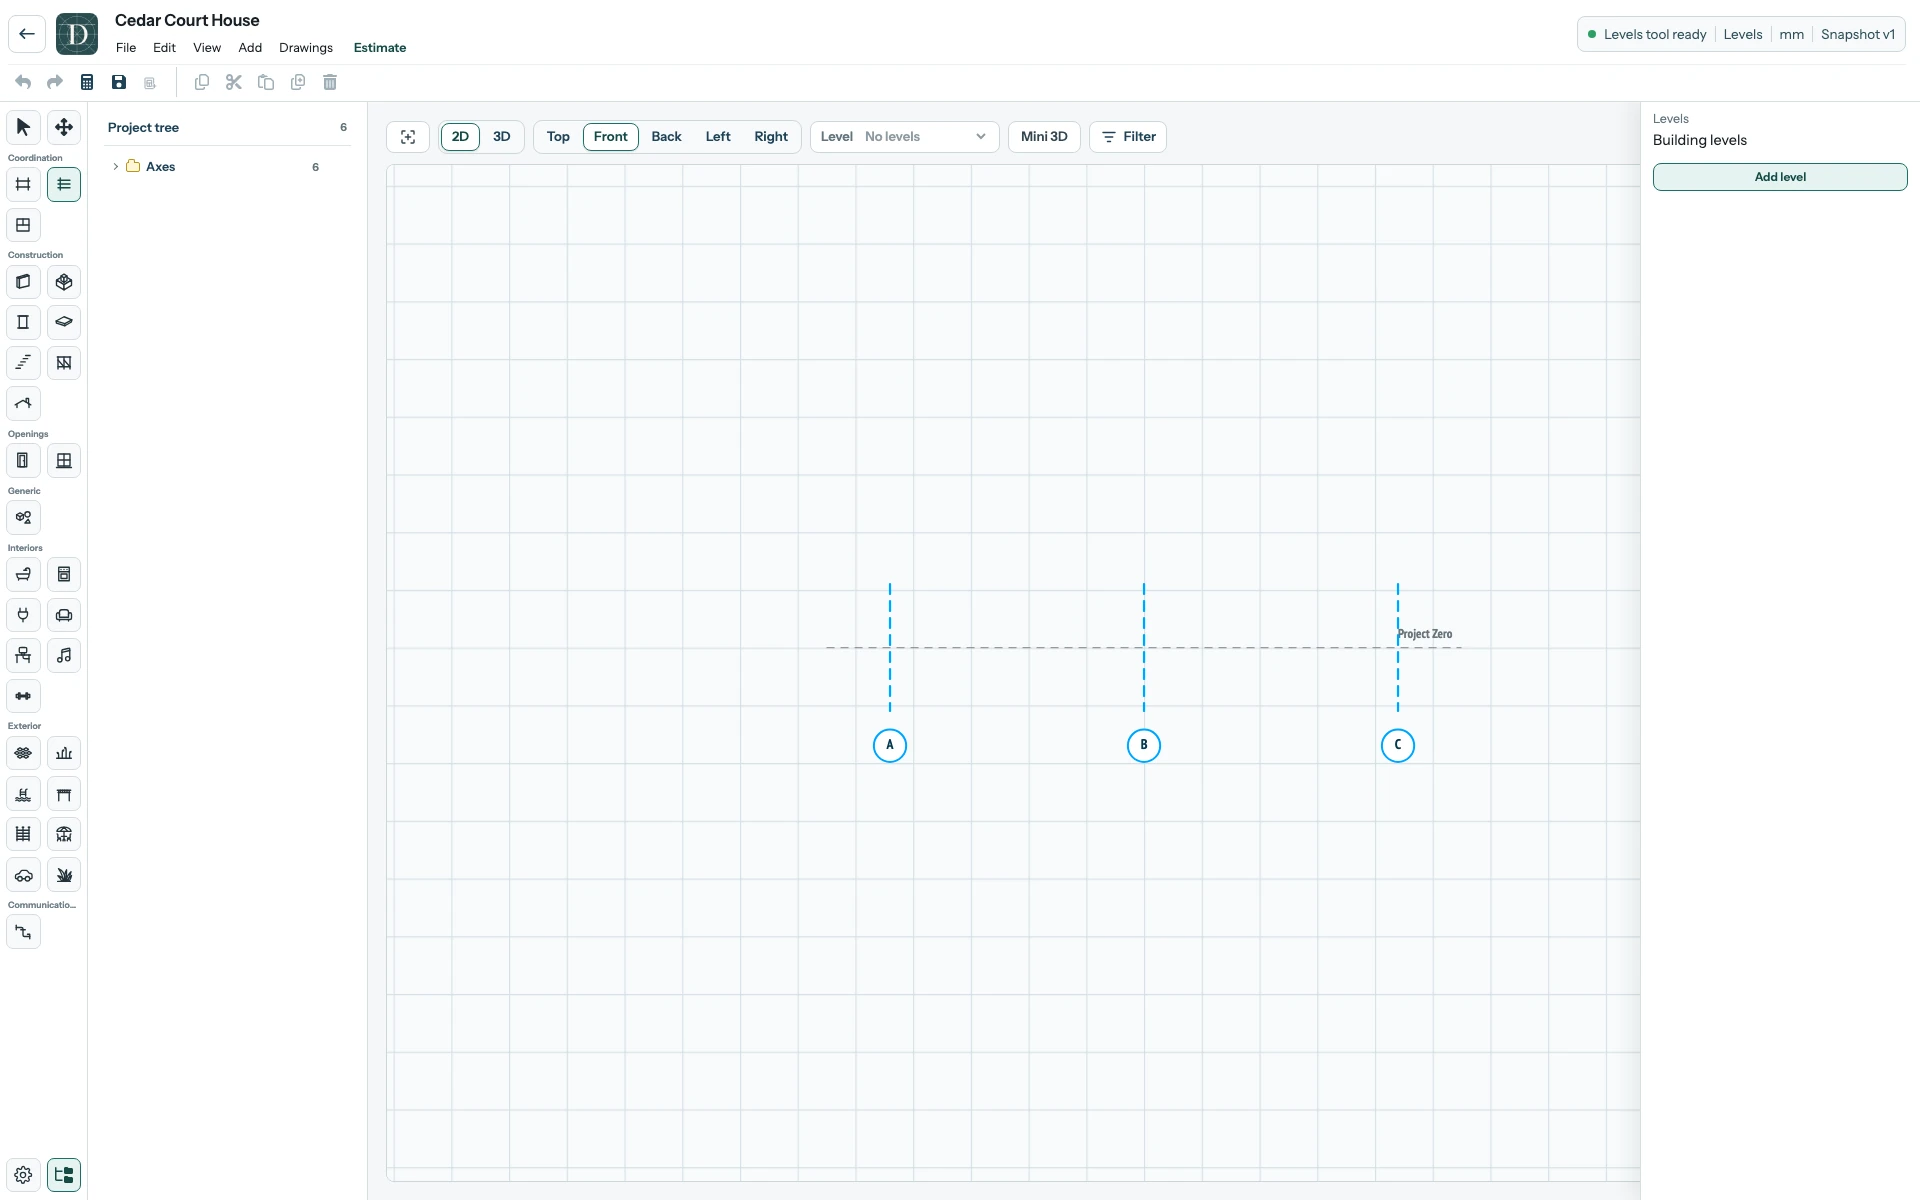
Task: Save project with the floppy icon
Action: click(x=119, y=82)
